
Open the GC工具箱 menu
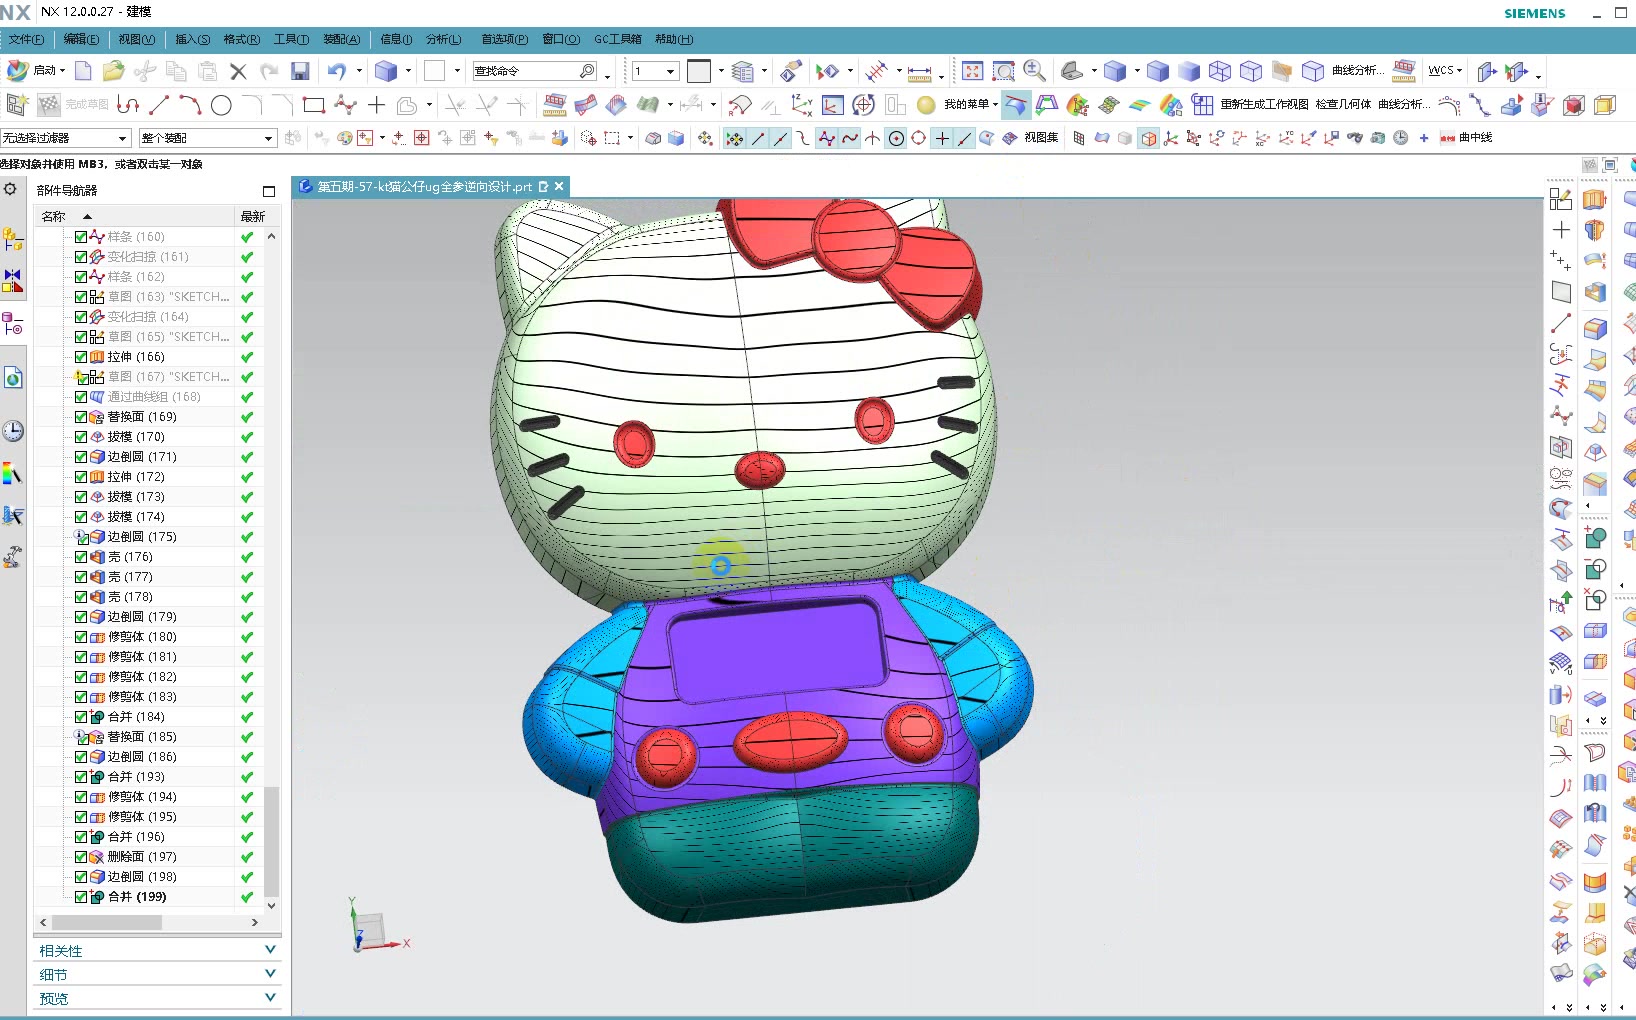click(x=618, y=39)
